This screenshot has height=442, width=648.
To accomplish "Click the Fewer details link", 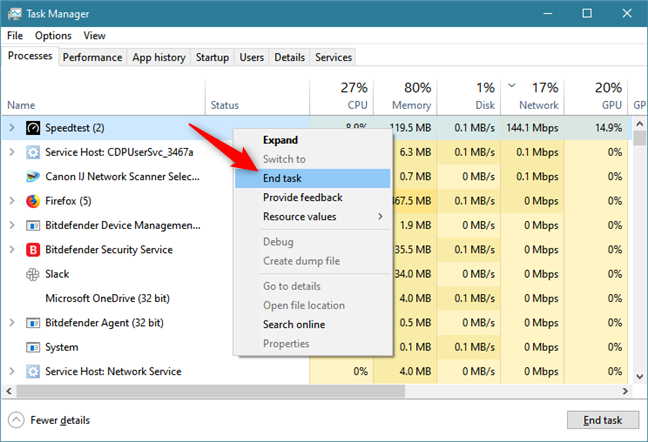I will click(x=60, y=421).
